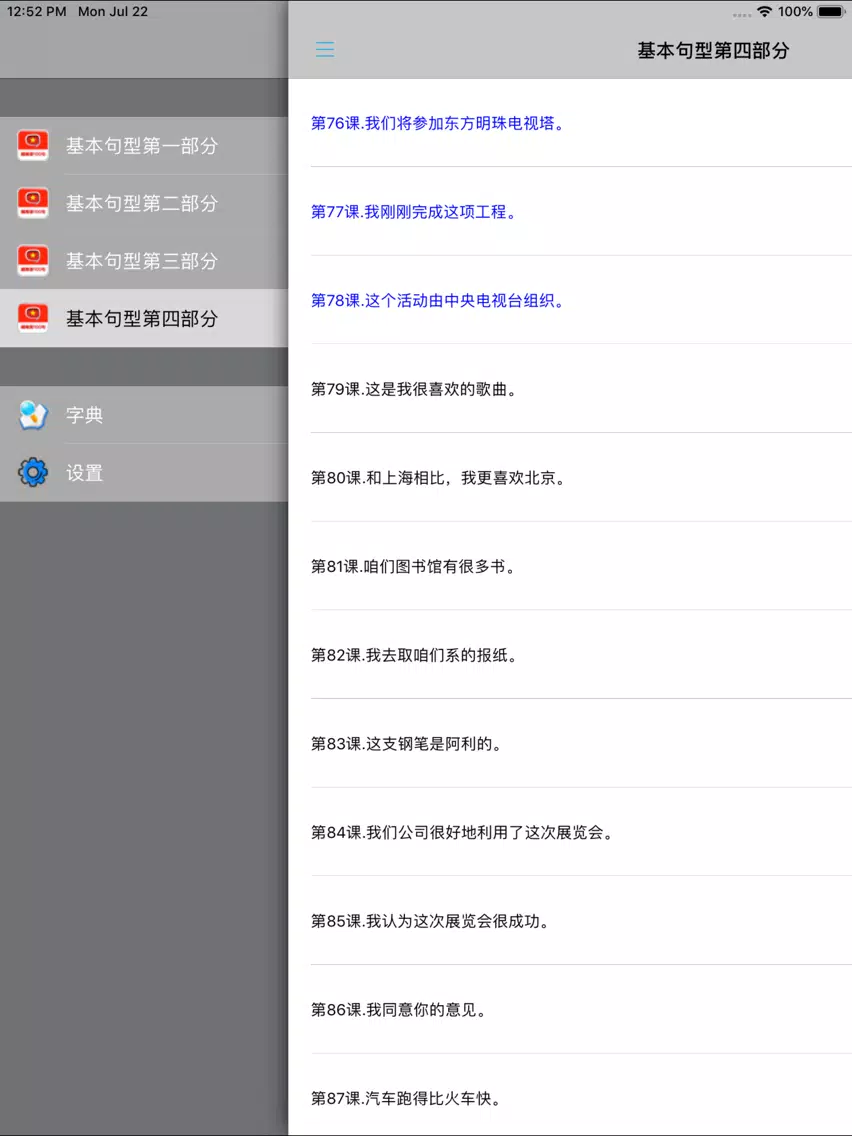The image size is (852, 1136).
Task: Select 基本句型第四部分 in sidebar
Action: [144, 319]
